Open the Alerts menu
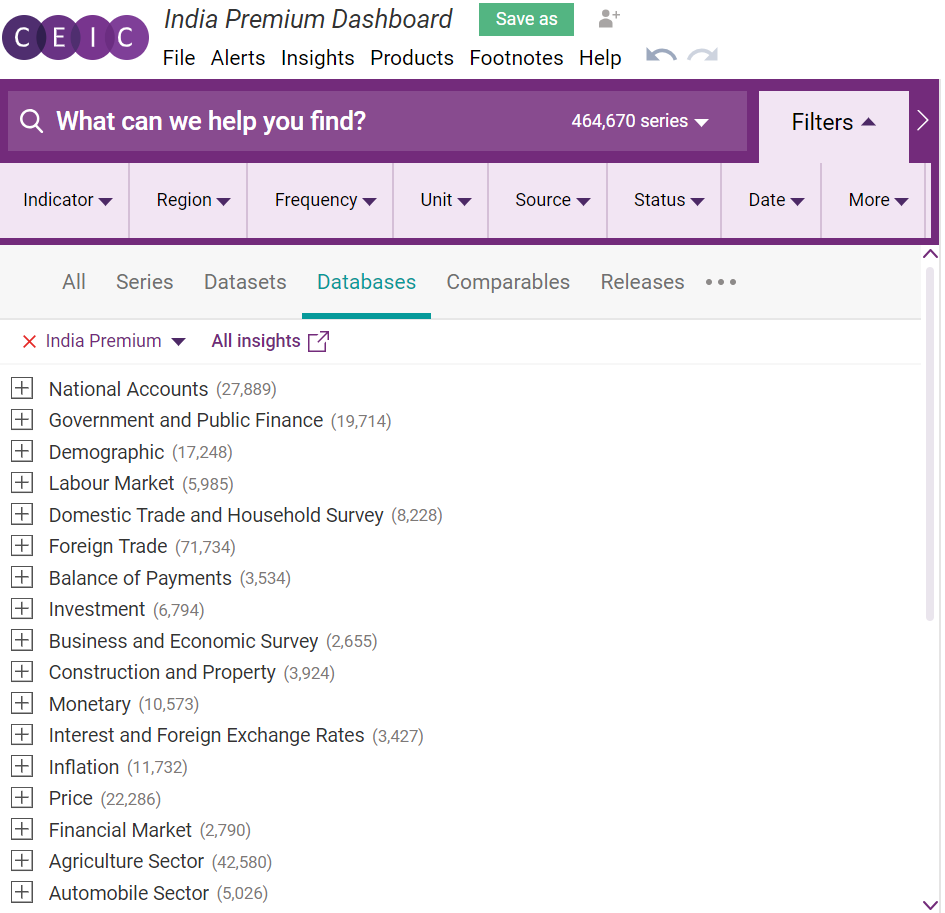 click(238, 58)
